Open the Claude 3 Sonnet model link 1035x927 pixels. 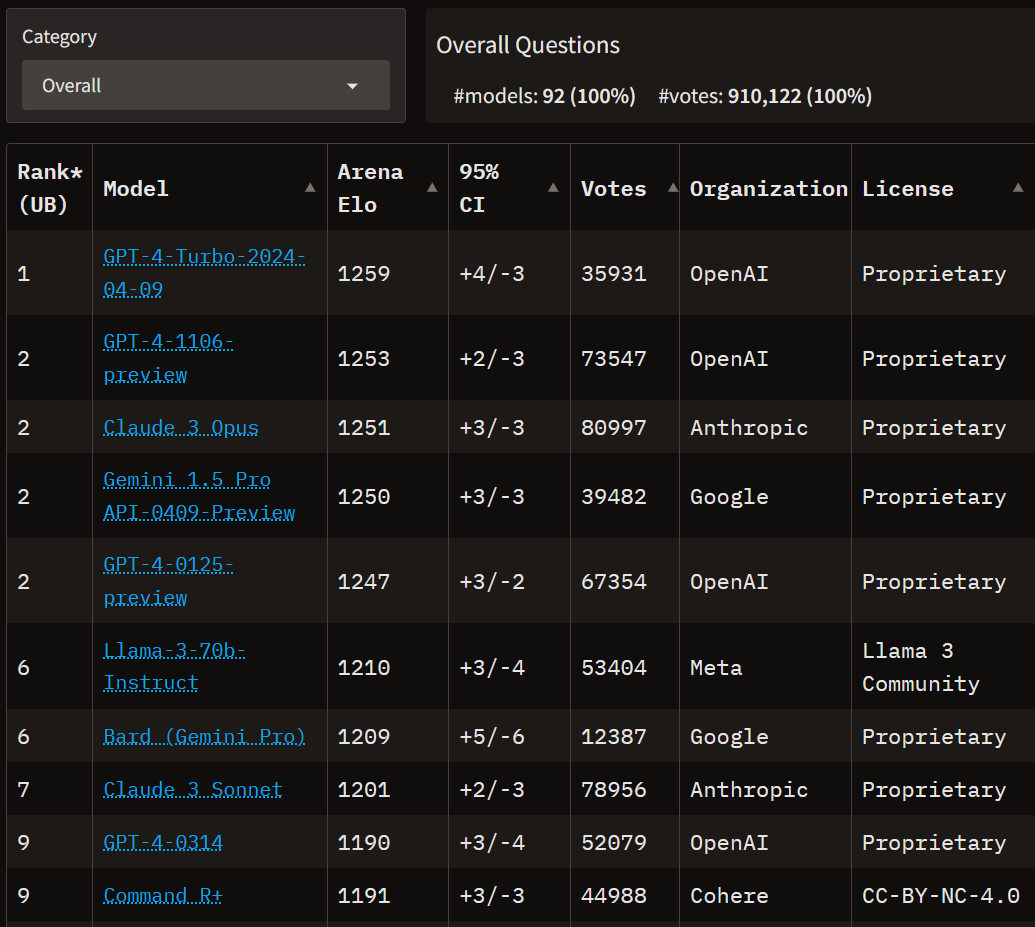coord(193,789)
